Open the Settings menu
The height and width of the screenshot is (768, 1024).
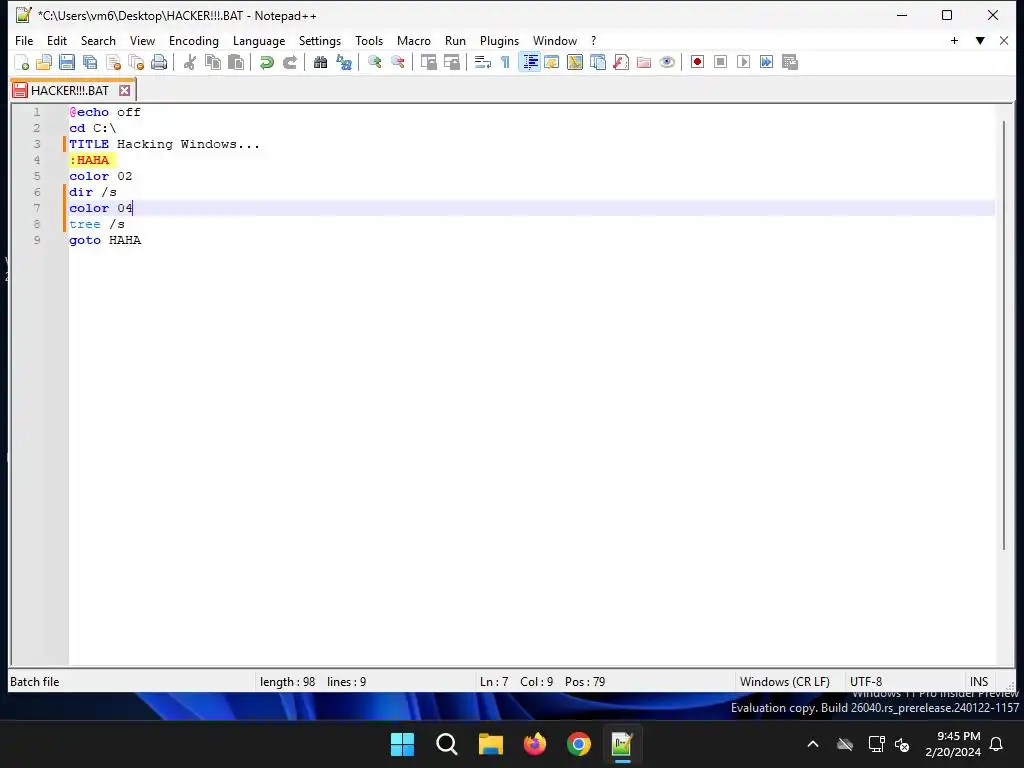click(320, 40)
